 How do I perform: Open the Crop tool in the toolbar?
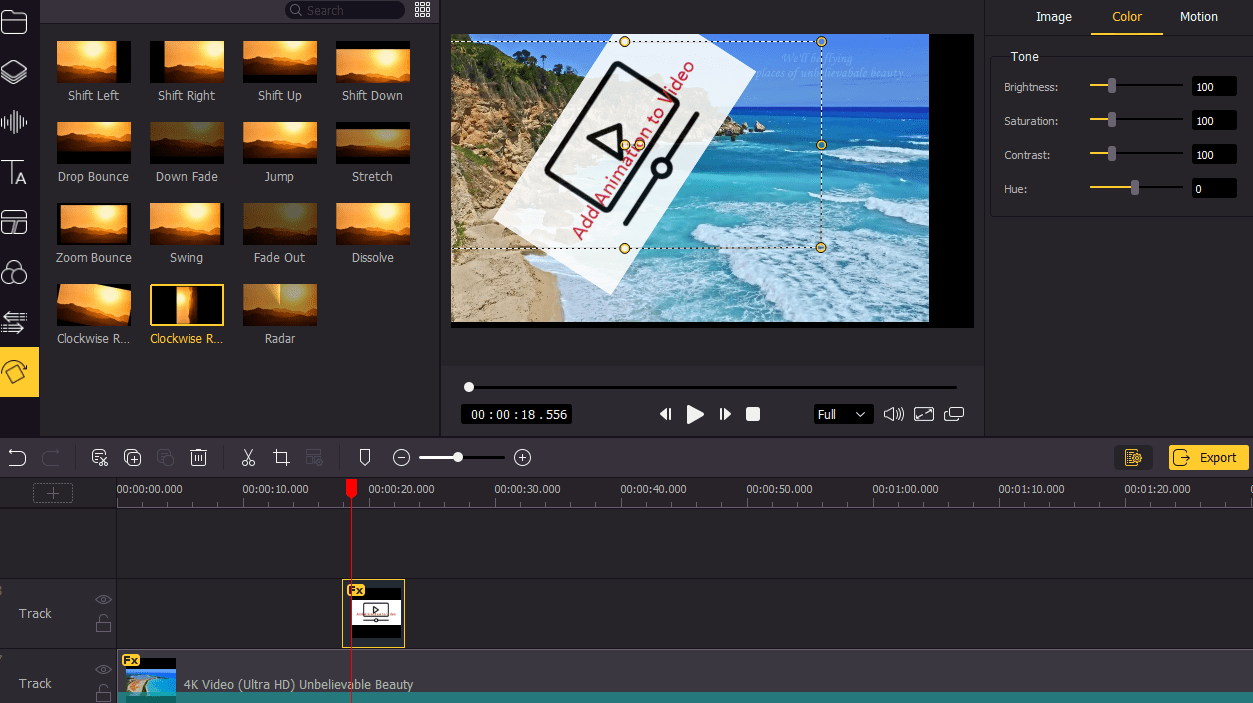[x=281, y=457]
